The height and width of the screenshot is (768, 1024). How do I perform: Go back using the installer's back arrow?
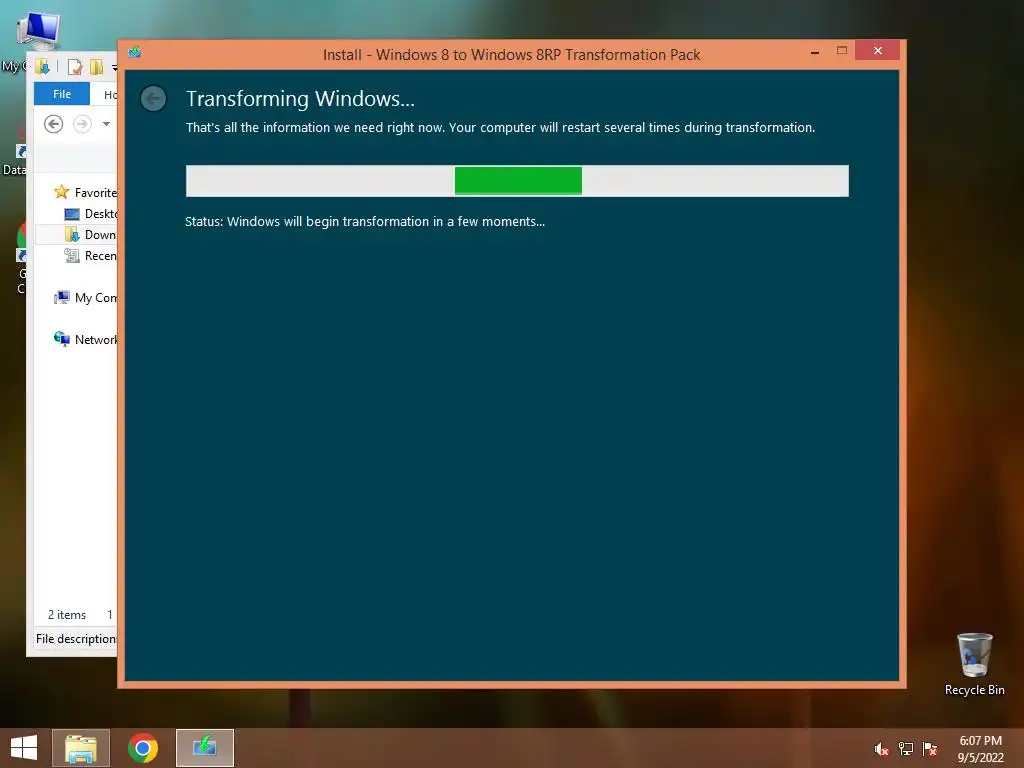coord(153,99)
